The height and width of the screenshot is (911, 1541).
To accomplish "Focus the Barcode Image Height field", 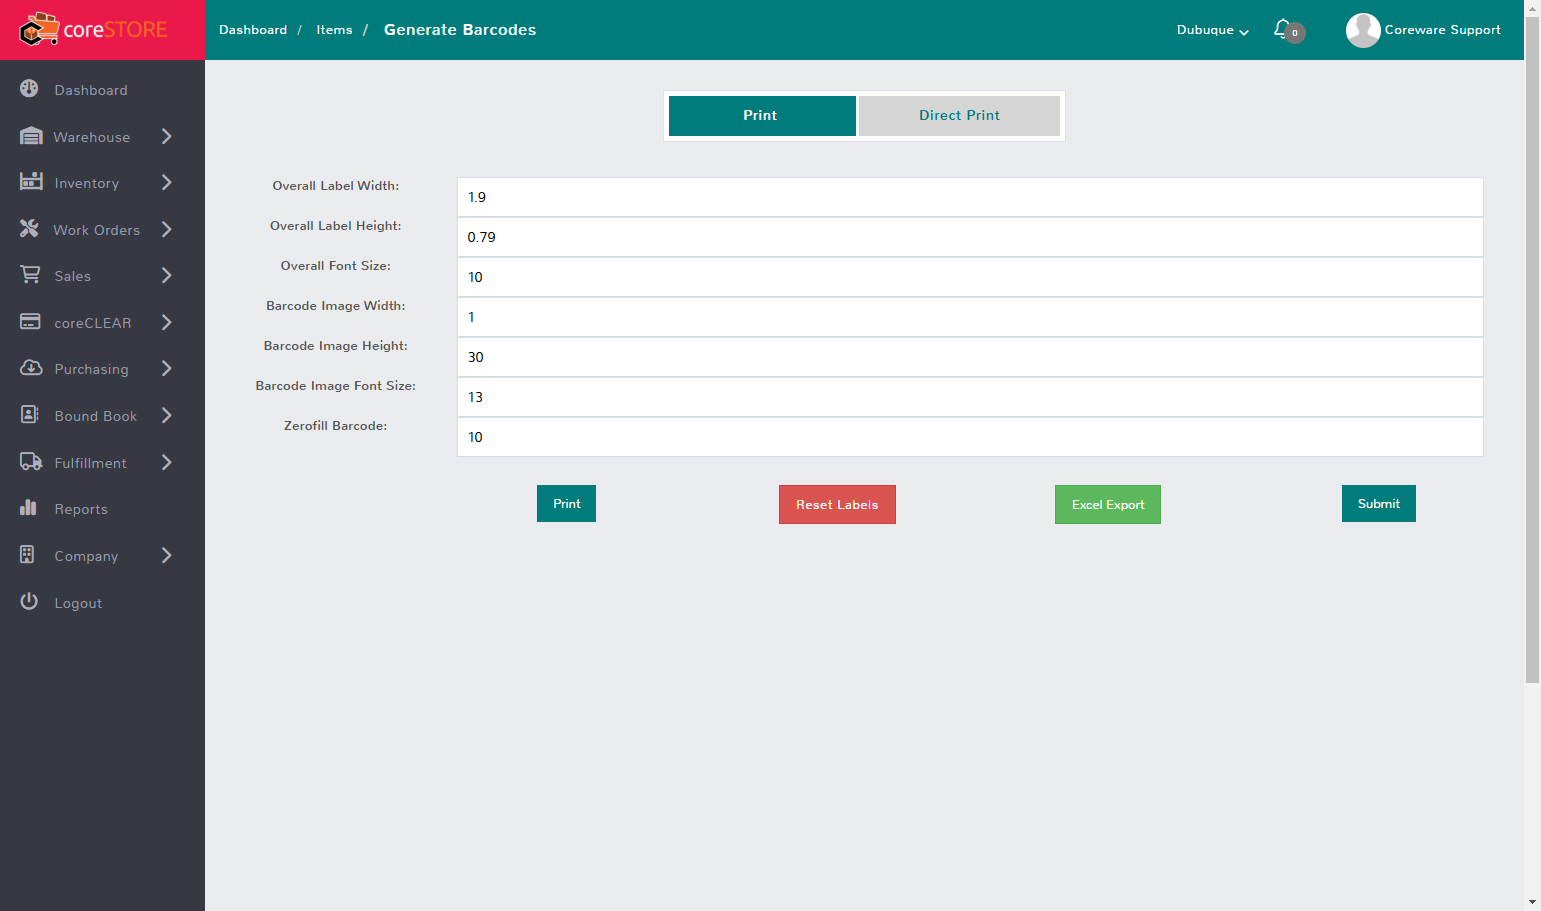I will [x=970, y=357].
